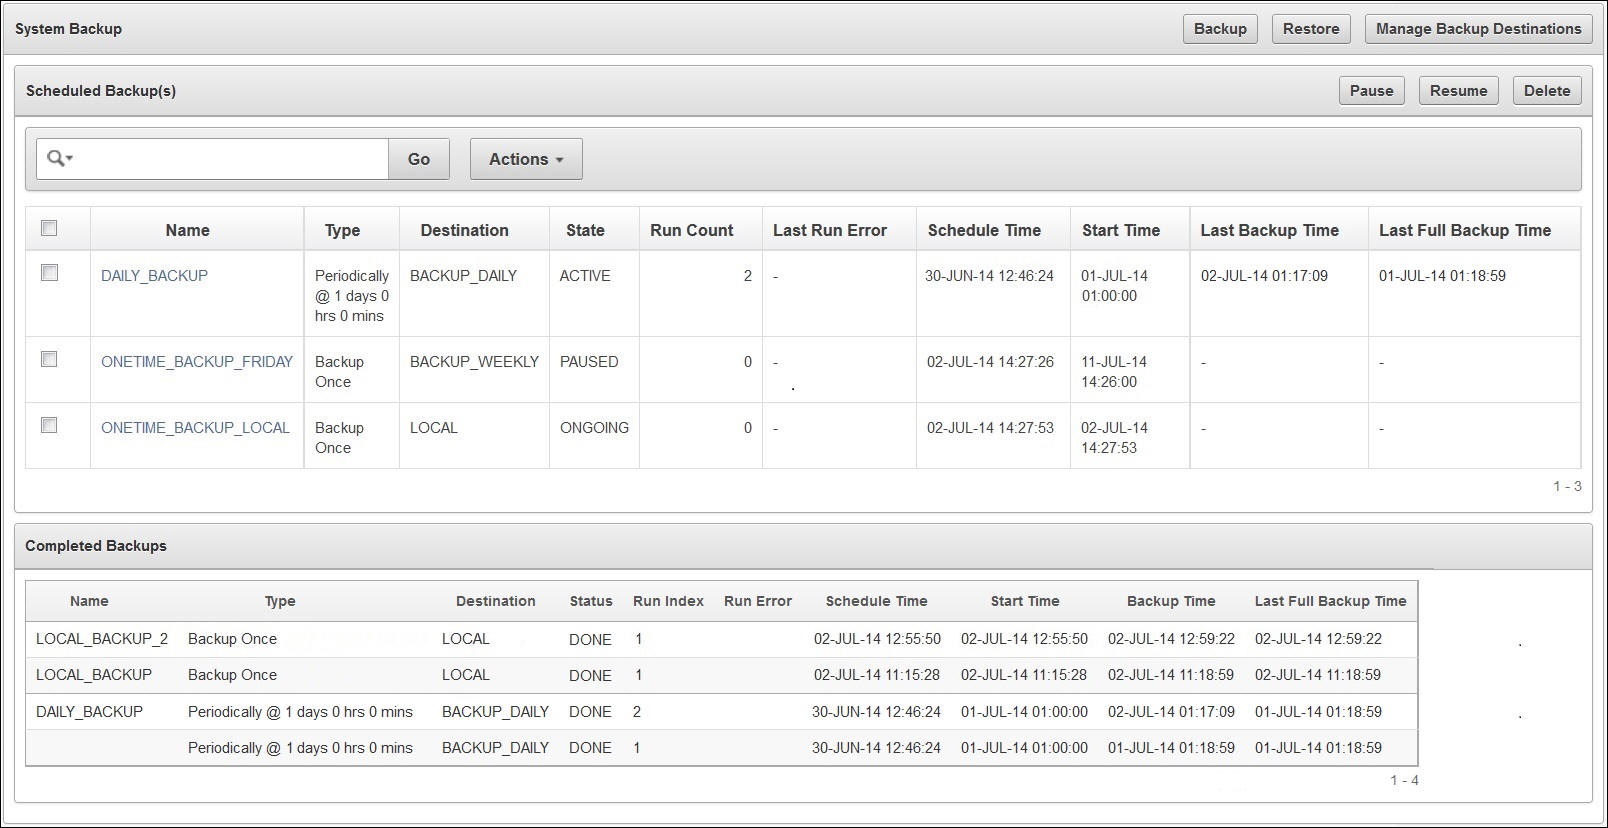Image resolution: width=1608 pixels, height=828 pixels.
Task: Click the Go search button
Action: tap(419, 159)
